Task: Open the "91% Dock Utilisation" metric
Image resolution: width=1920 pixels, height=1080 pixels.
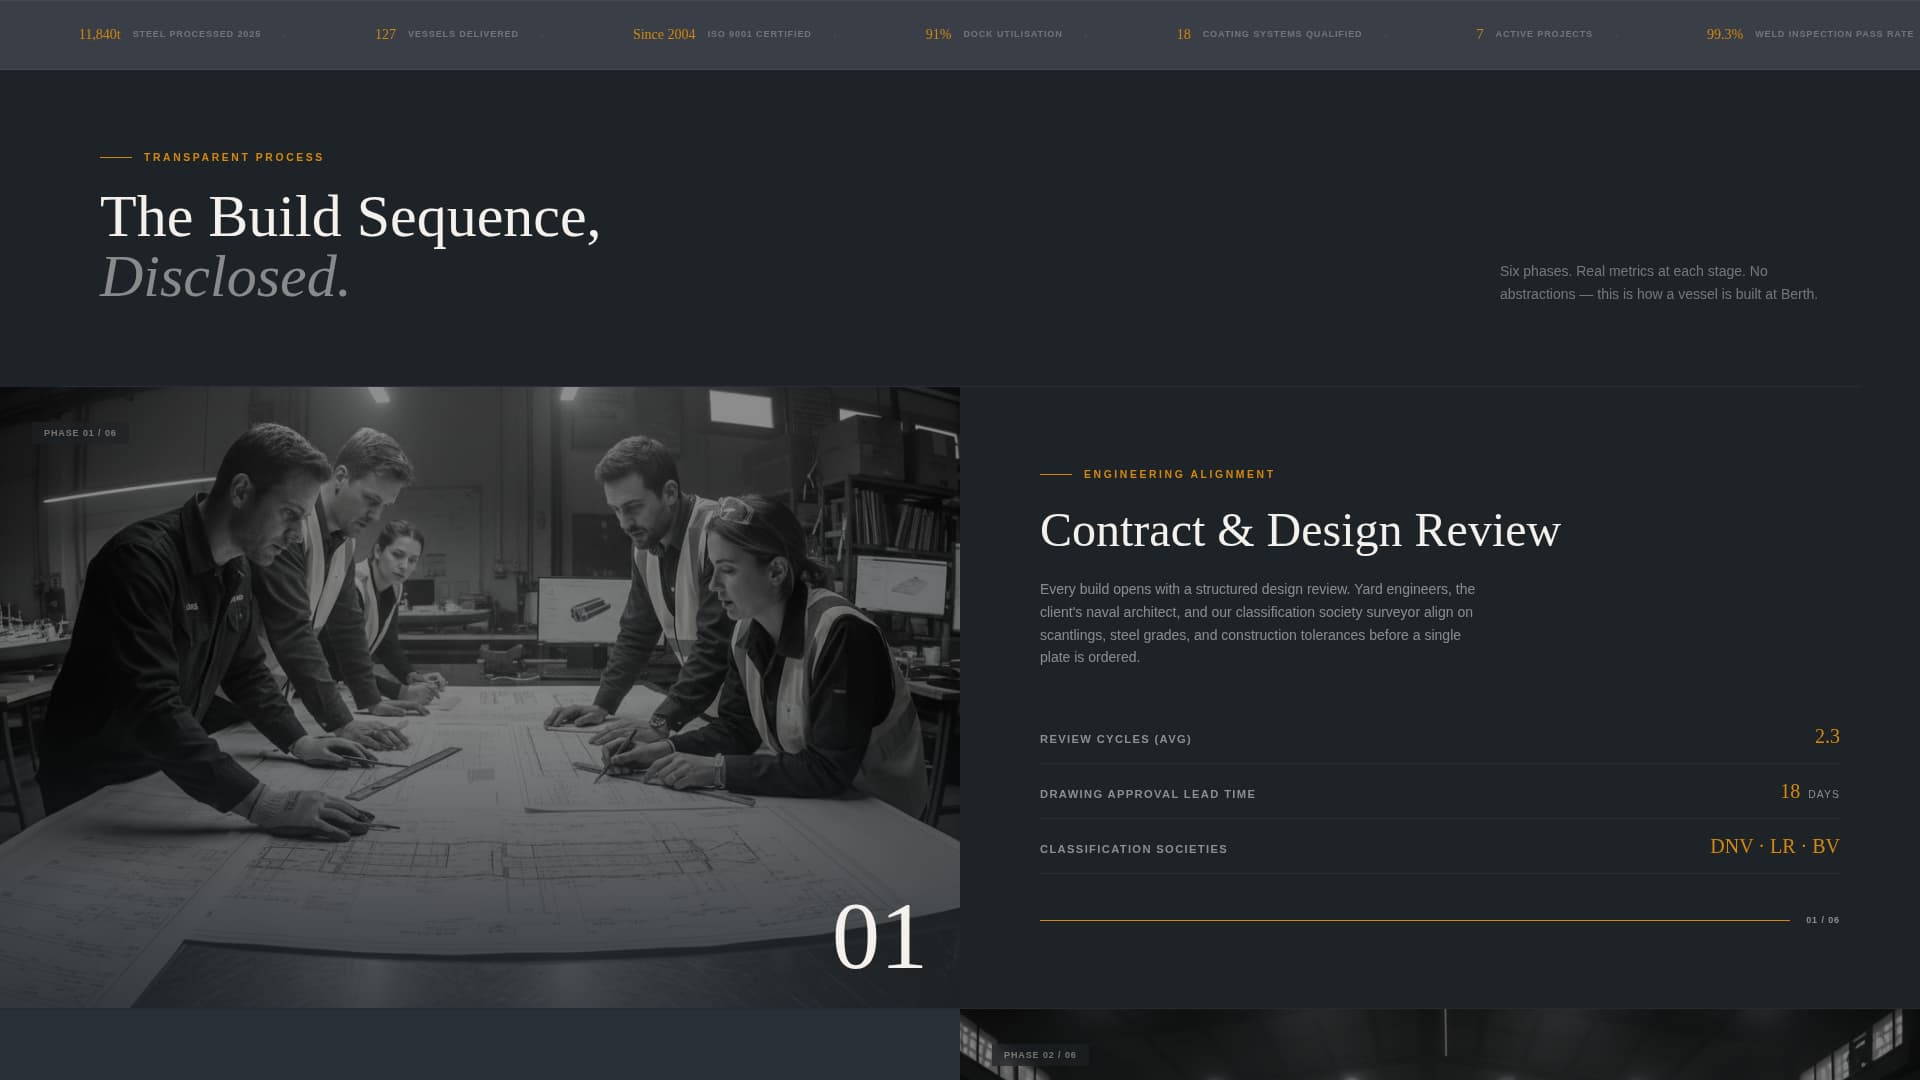Action: pos(993,33)
